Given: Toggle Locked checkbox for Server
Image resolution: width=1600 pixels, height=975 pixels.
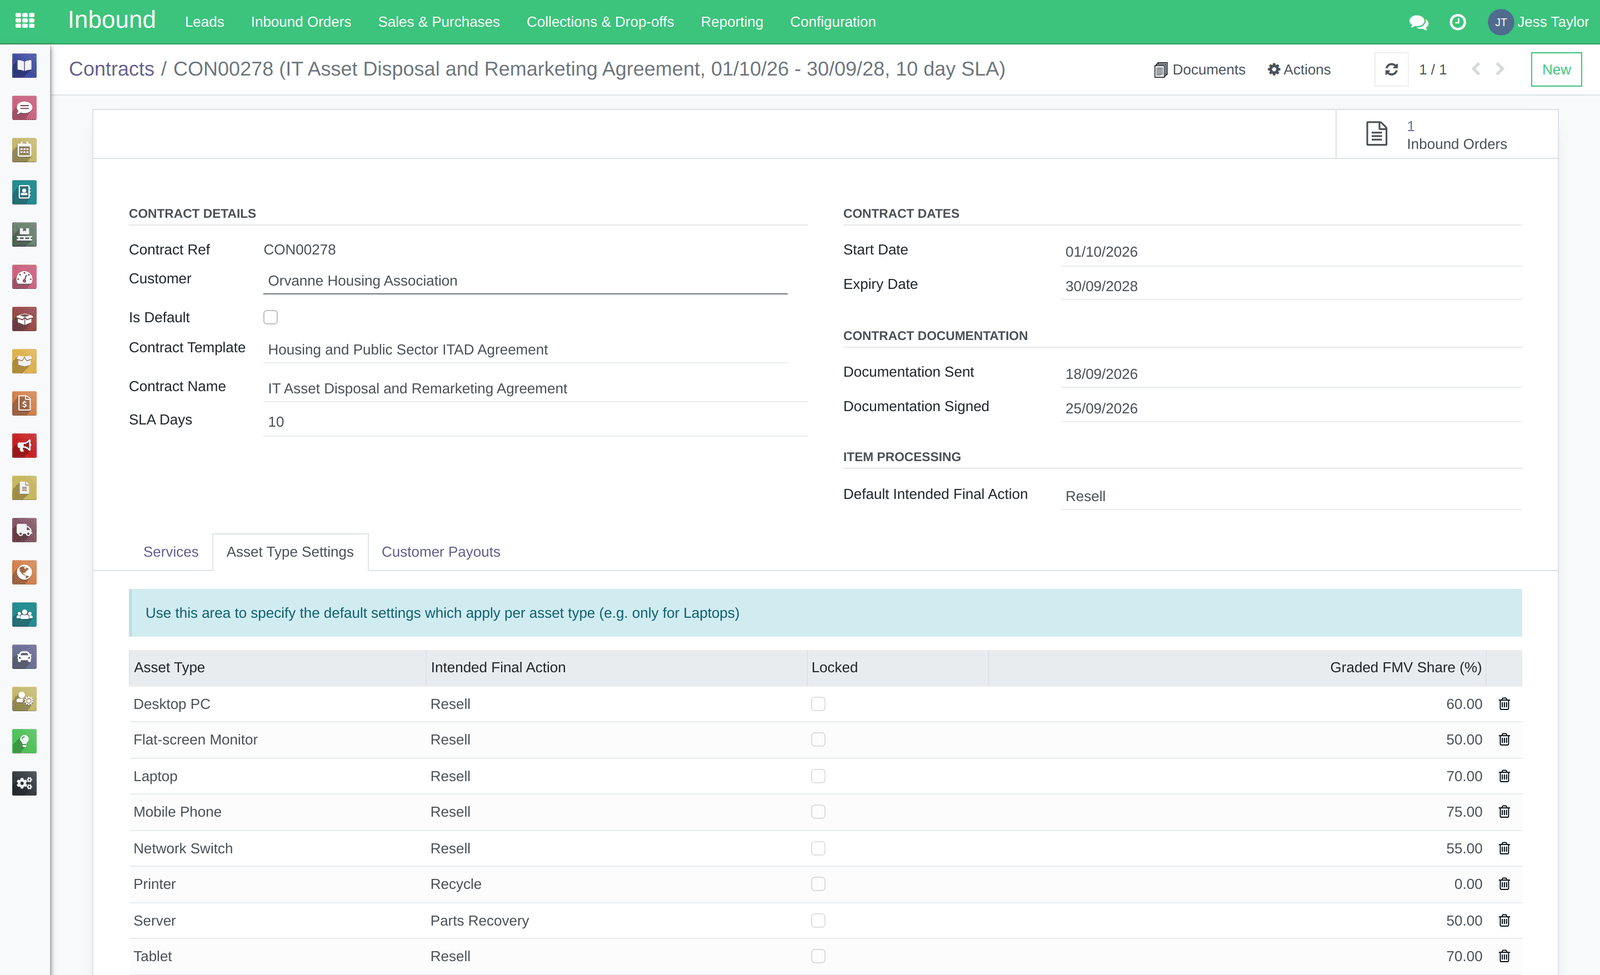Looking at the screenshot, I should [x=818, y=920].
